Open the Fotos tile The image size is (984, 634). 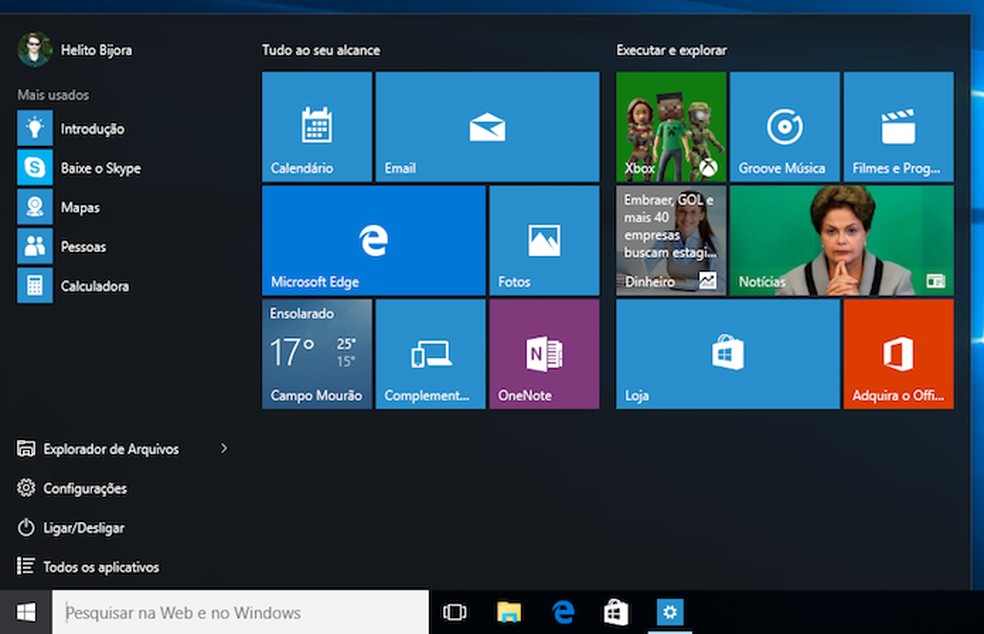click(x=544, y=240)
